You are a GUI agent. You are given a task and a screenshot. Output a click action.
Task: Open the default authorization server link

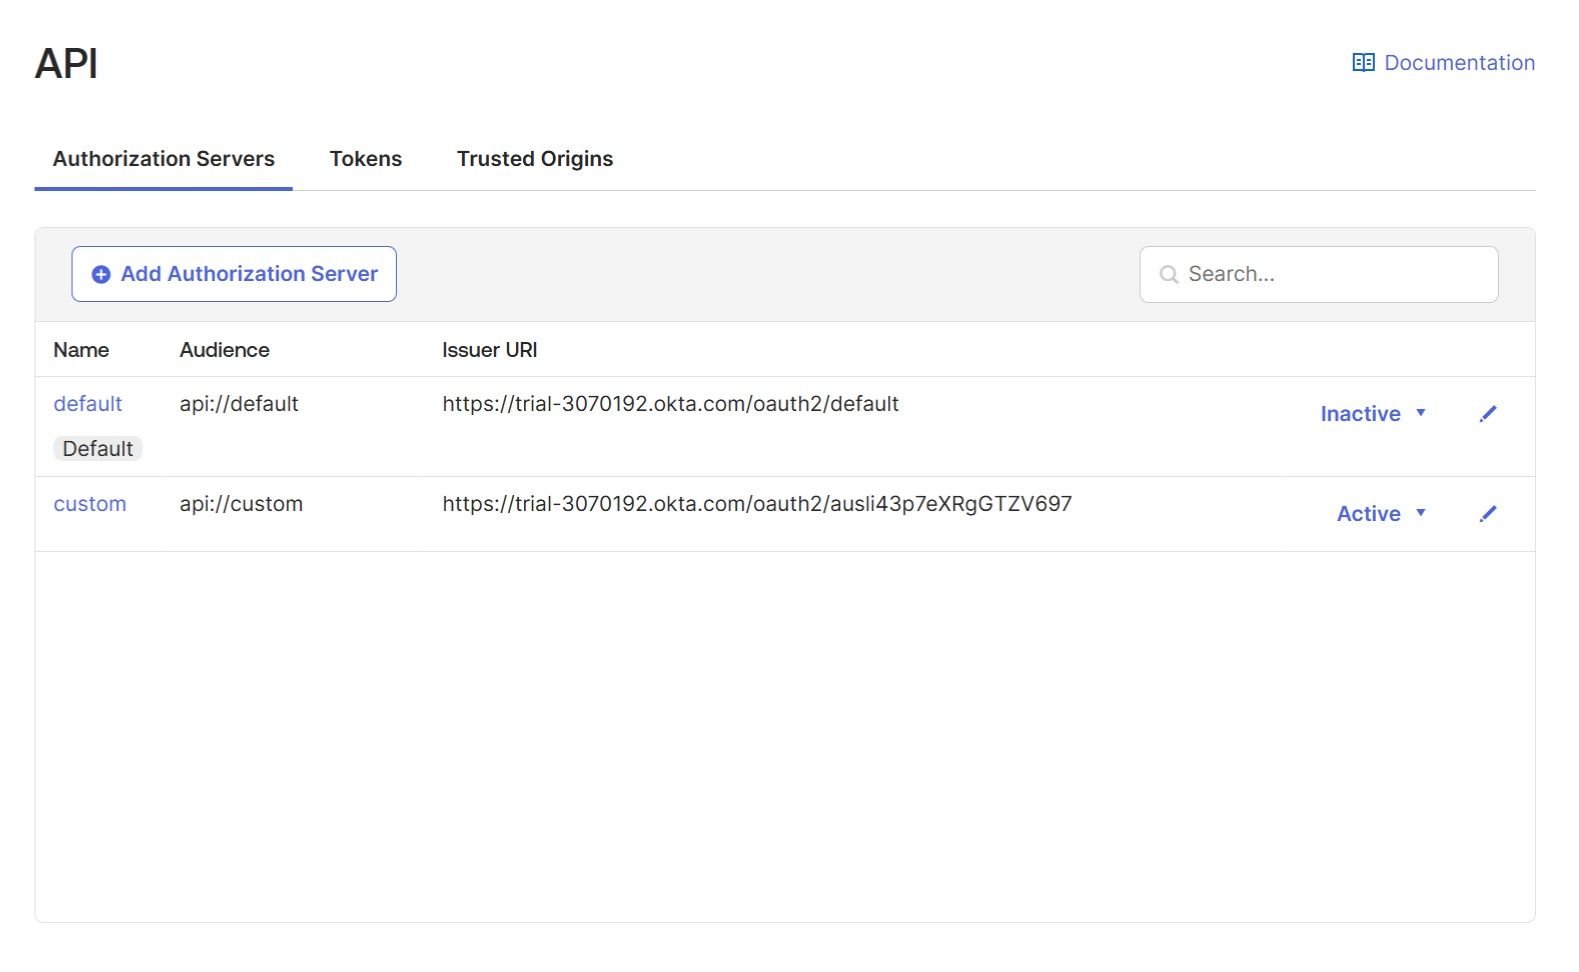(x=88, y=404)
